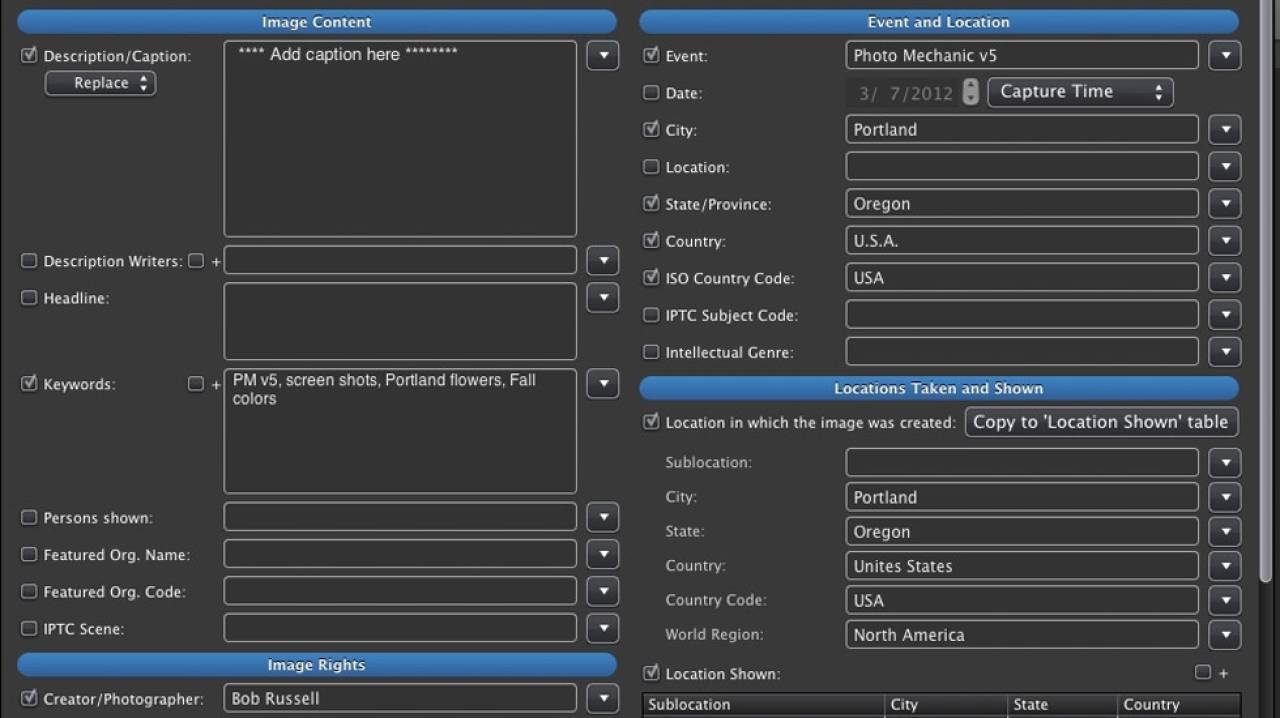Click Copy to 'Location Shown' table button
Screen dimensions: 1280x718
(x=1100, y=422)
